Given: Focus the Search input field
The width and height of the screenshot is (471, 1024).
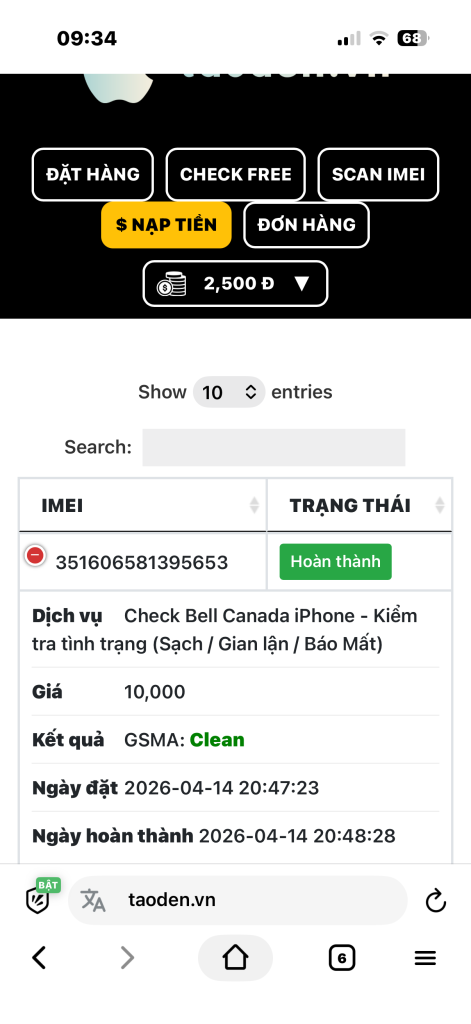Looking at the screenshot, I should pyautogui.click(x=274, y=447).
